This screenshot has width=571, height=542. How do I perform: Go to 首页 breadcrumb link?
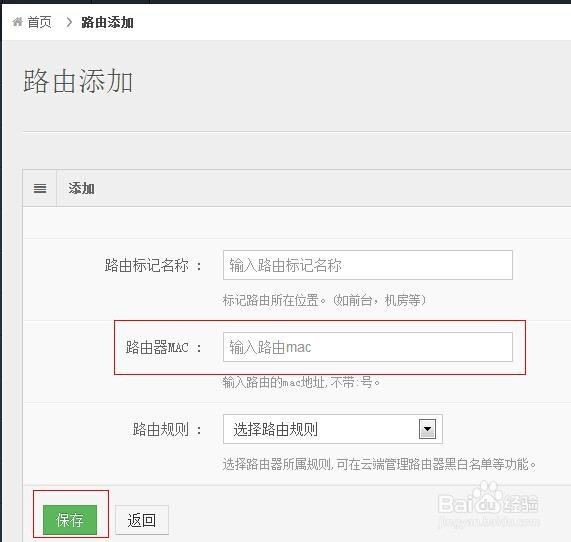click(39, 22)
